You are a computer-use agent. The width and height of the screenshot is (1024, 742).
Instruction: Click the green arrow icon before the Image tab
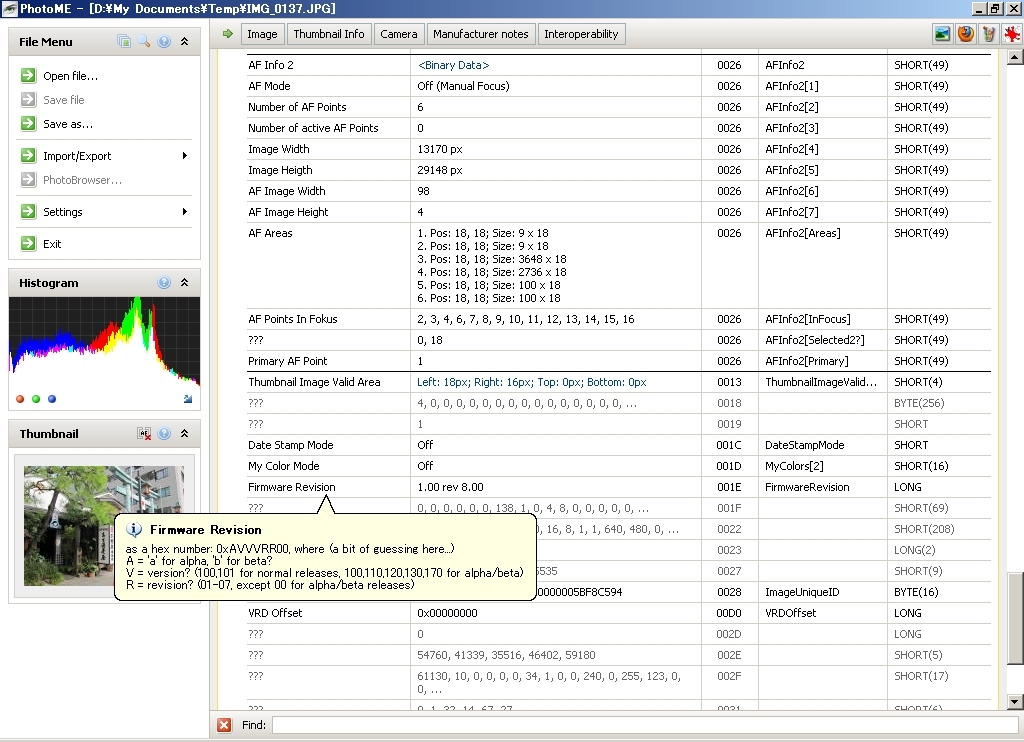coord(228,33)
